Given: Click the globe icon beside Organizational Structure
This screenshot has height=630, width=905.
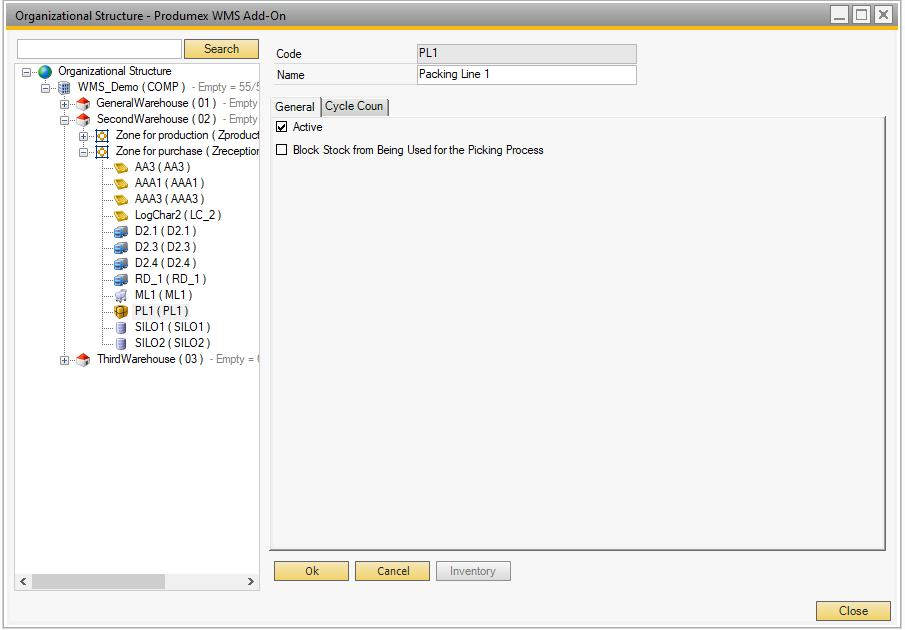Looking at the screenshot, I should pos(45,72).
